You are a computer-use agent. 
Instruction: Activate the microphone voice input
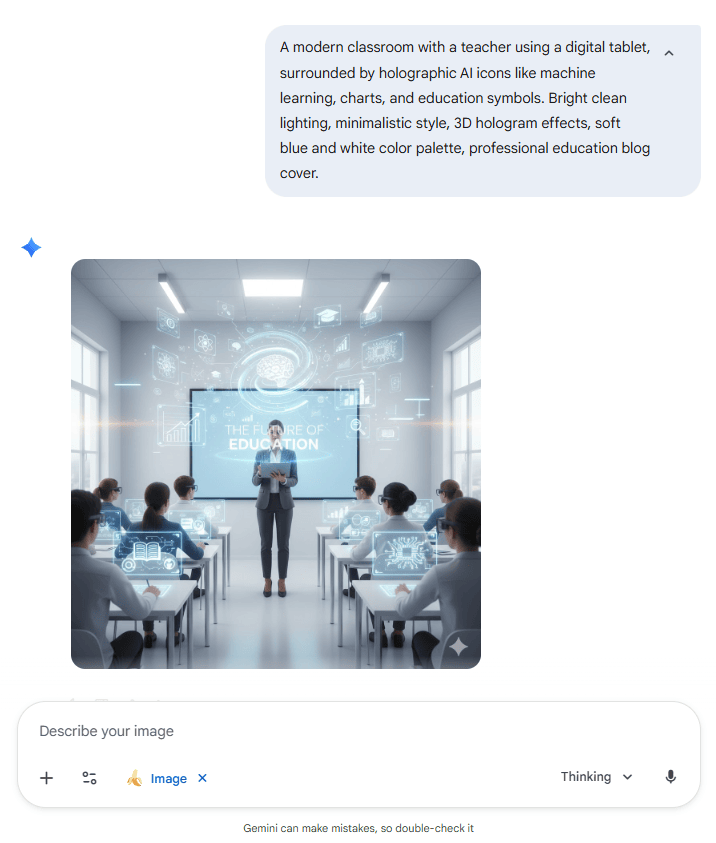click(670, 777)
